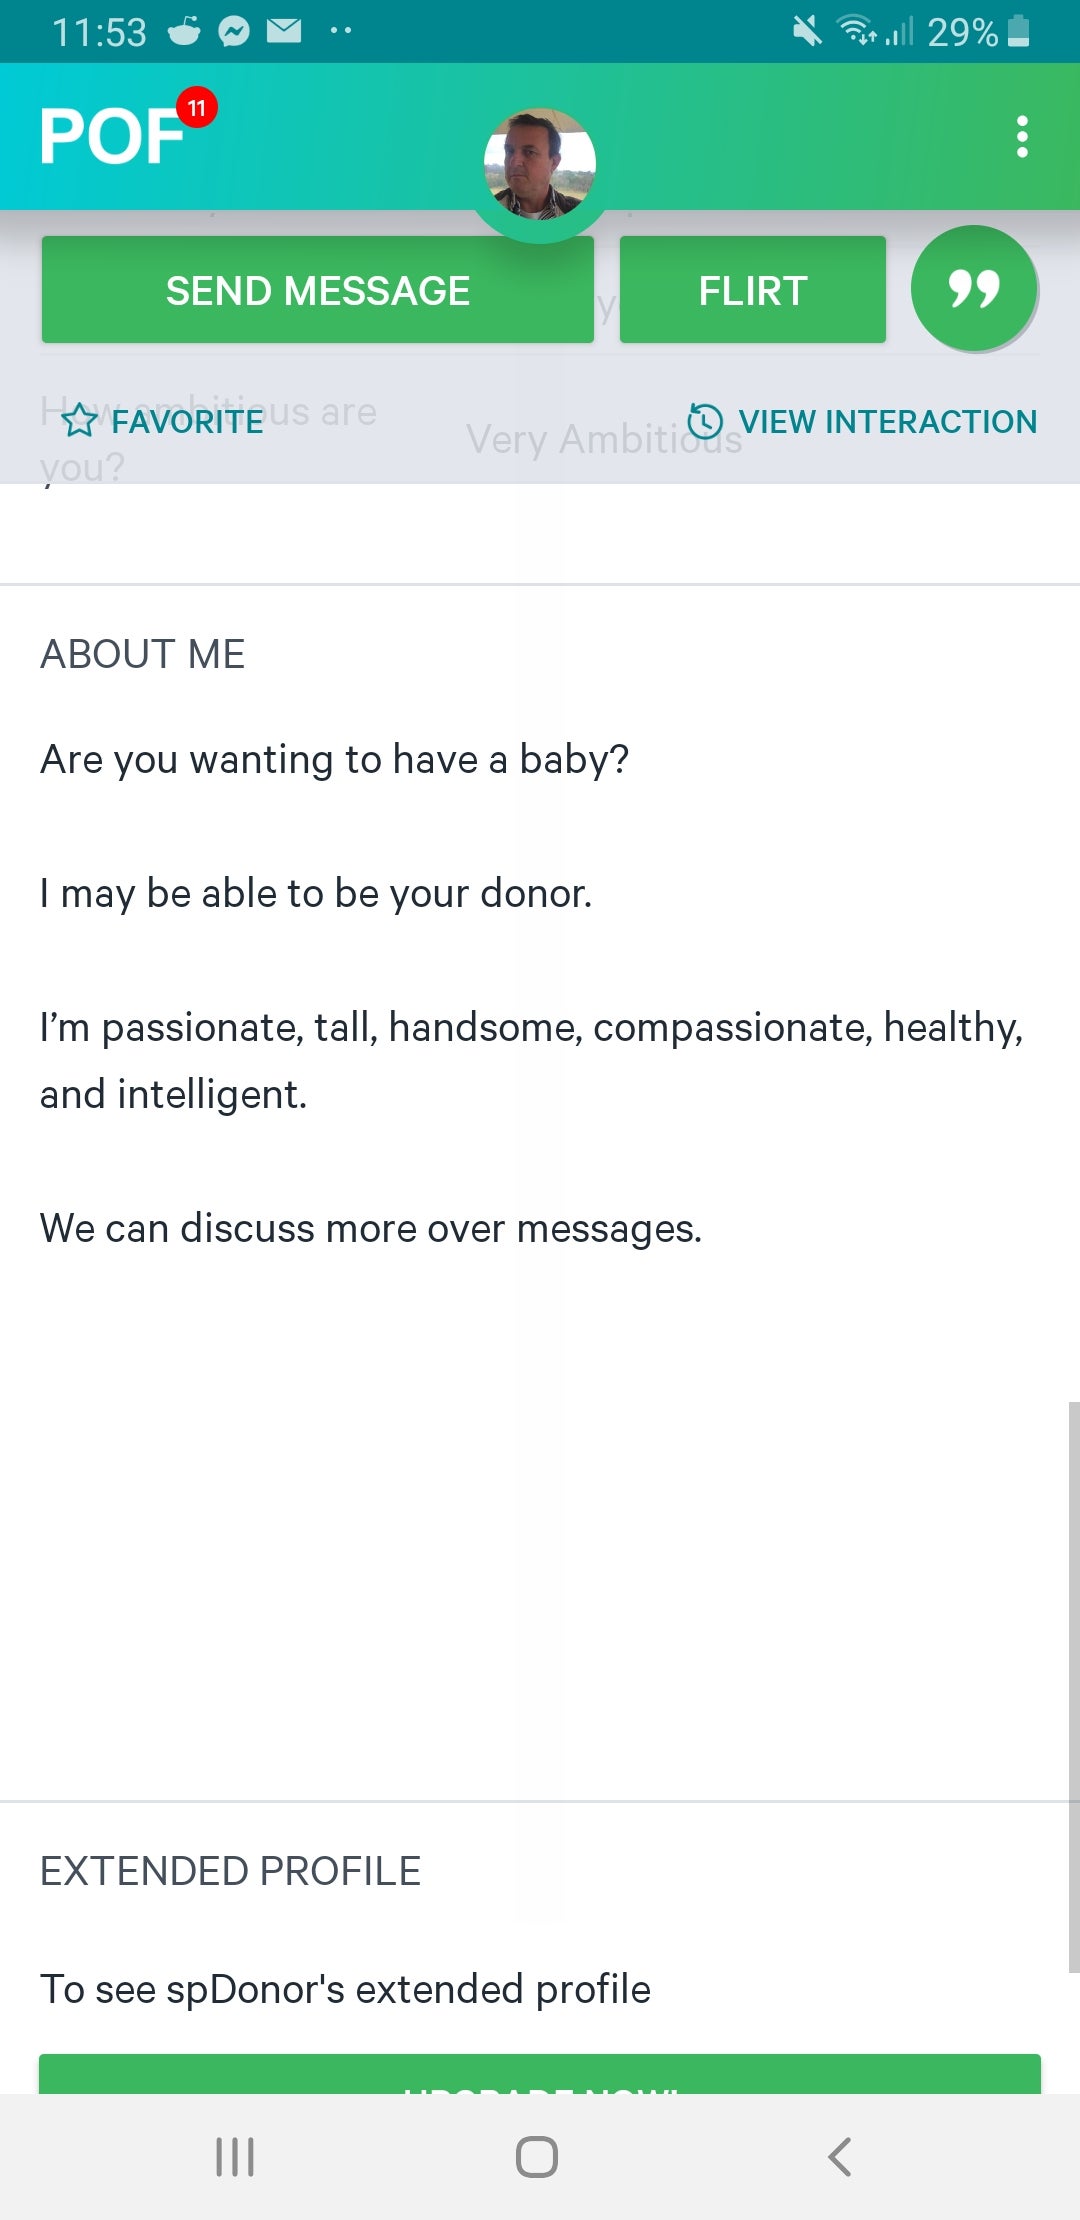Tap the mail icon in status bar
This screenshot has height=2220, width=1080.
coord(284,32)
